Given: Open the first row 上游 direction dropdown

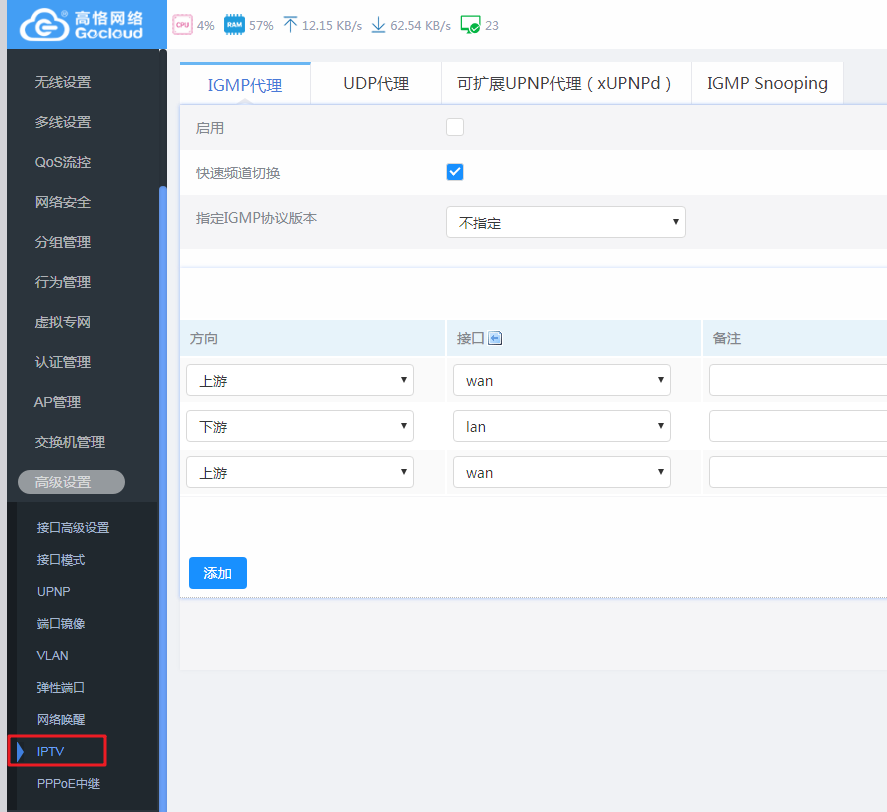Looking at the screenshot, I should 300,380.
